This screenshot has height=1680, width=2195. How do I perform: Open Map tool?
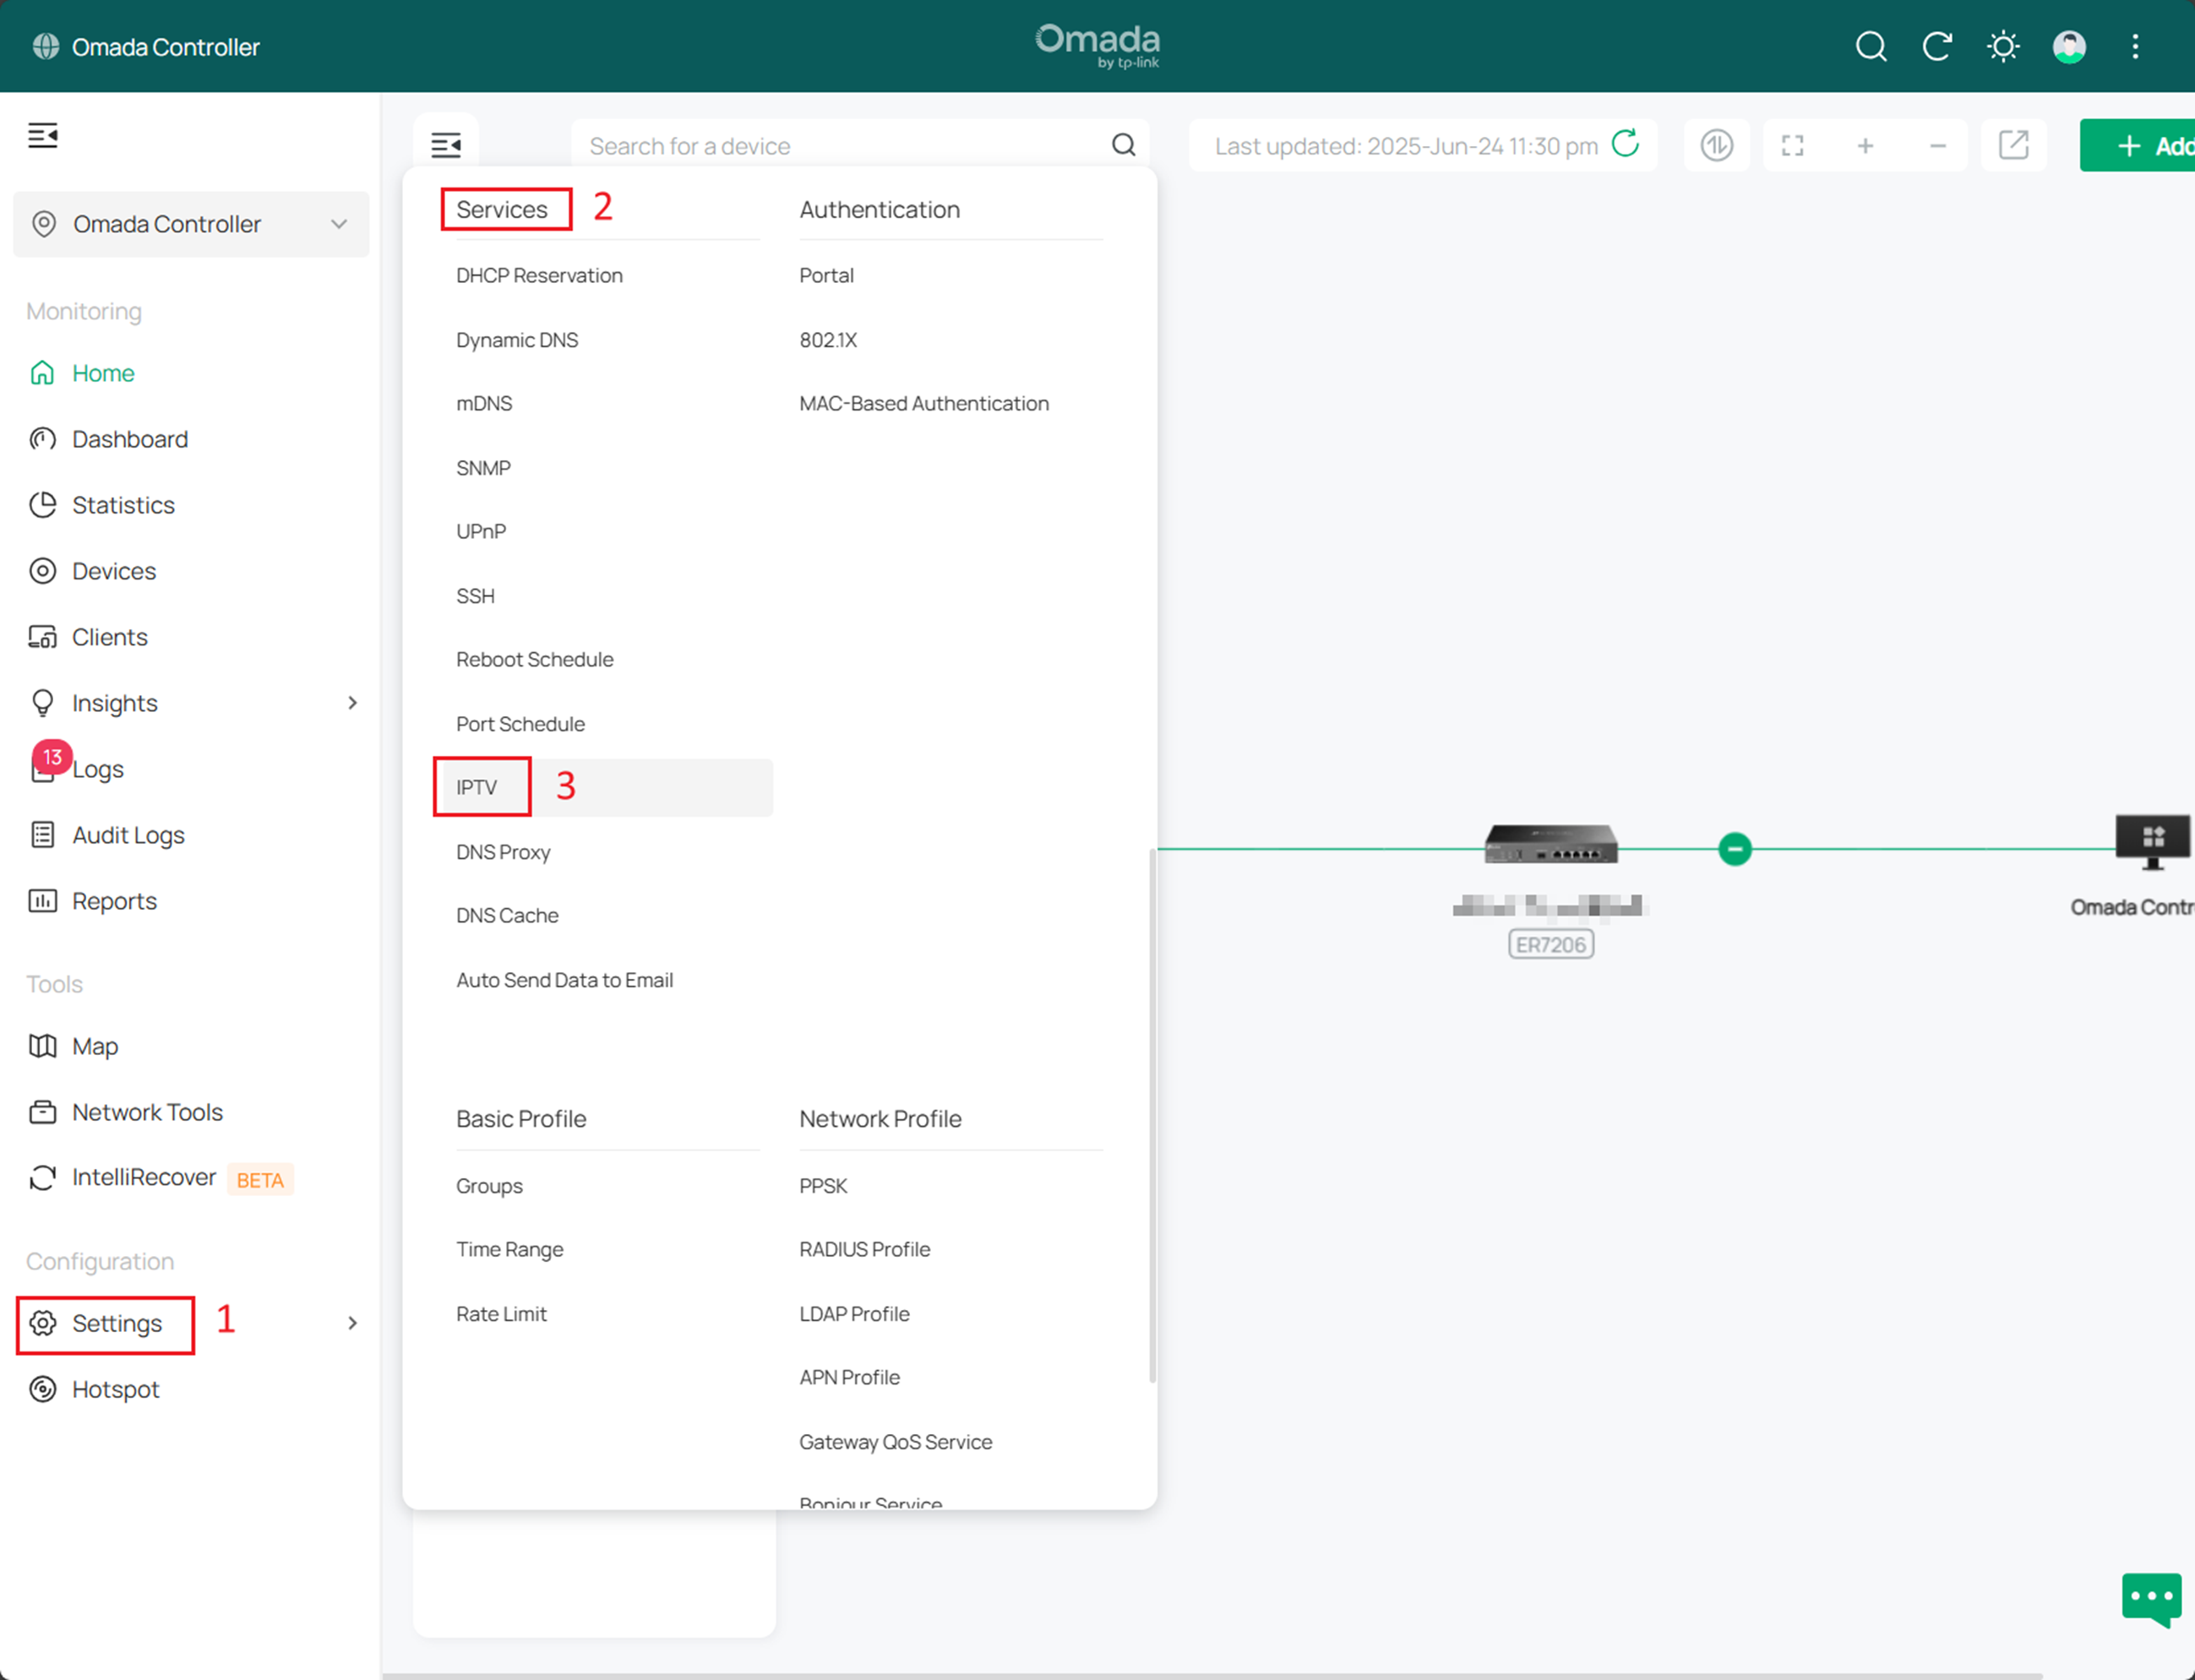click(x=95, y=1046)
